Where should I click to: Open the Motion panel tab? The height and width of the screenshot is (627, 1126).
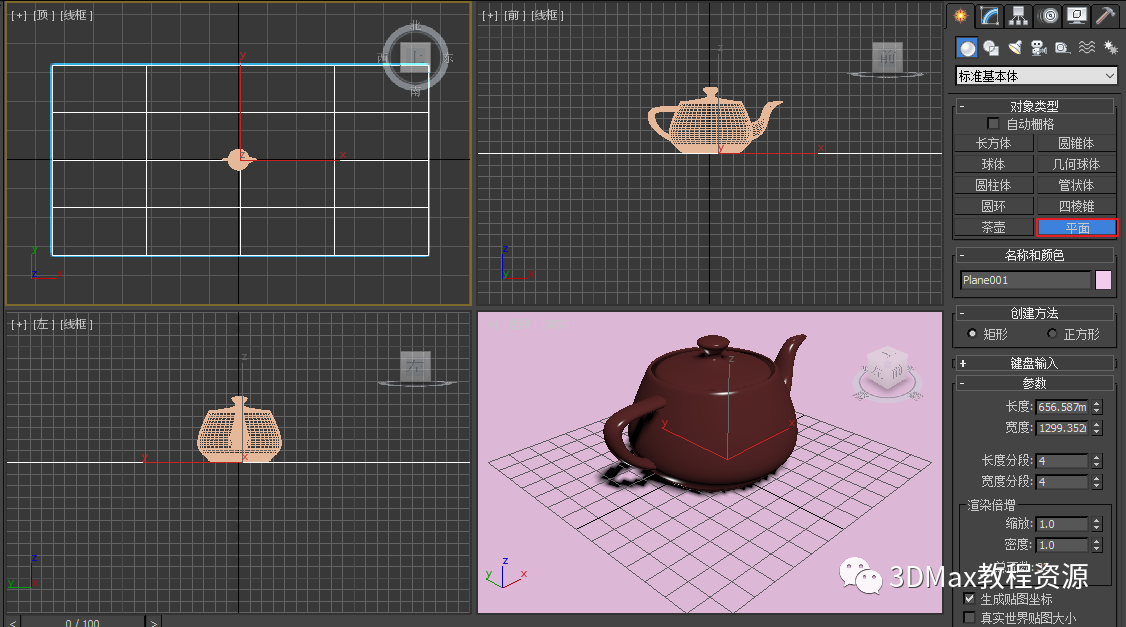click(1047, 15)
